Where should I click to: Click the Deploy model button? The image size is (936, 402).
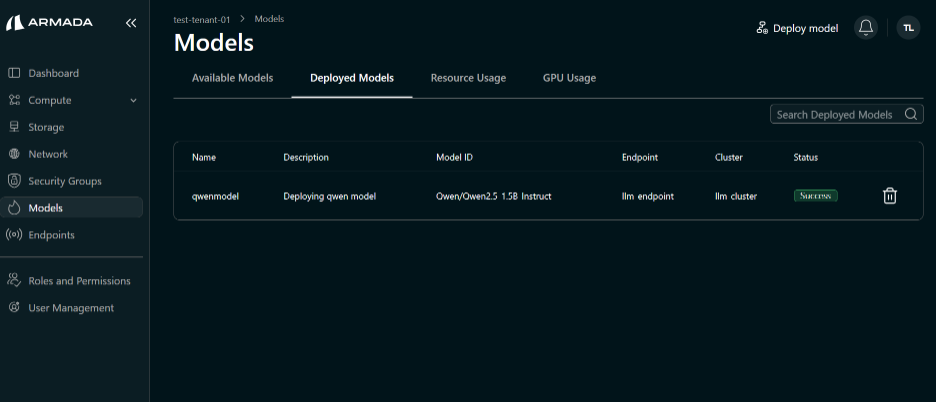click(x=797, y=28)
